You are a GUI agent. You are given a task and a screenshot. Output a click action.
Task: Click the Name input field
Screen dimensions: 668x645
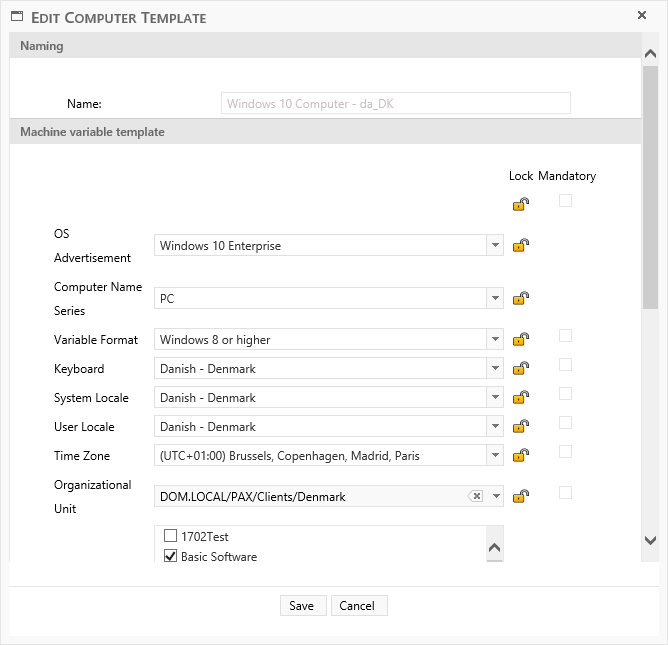[395, 103]
